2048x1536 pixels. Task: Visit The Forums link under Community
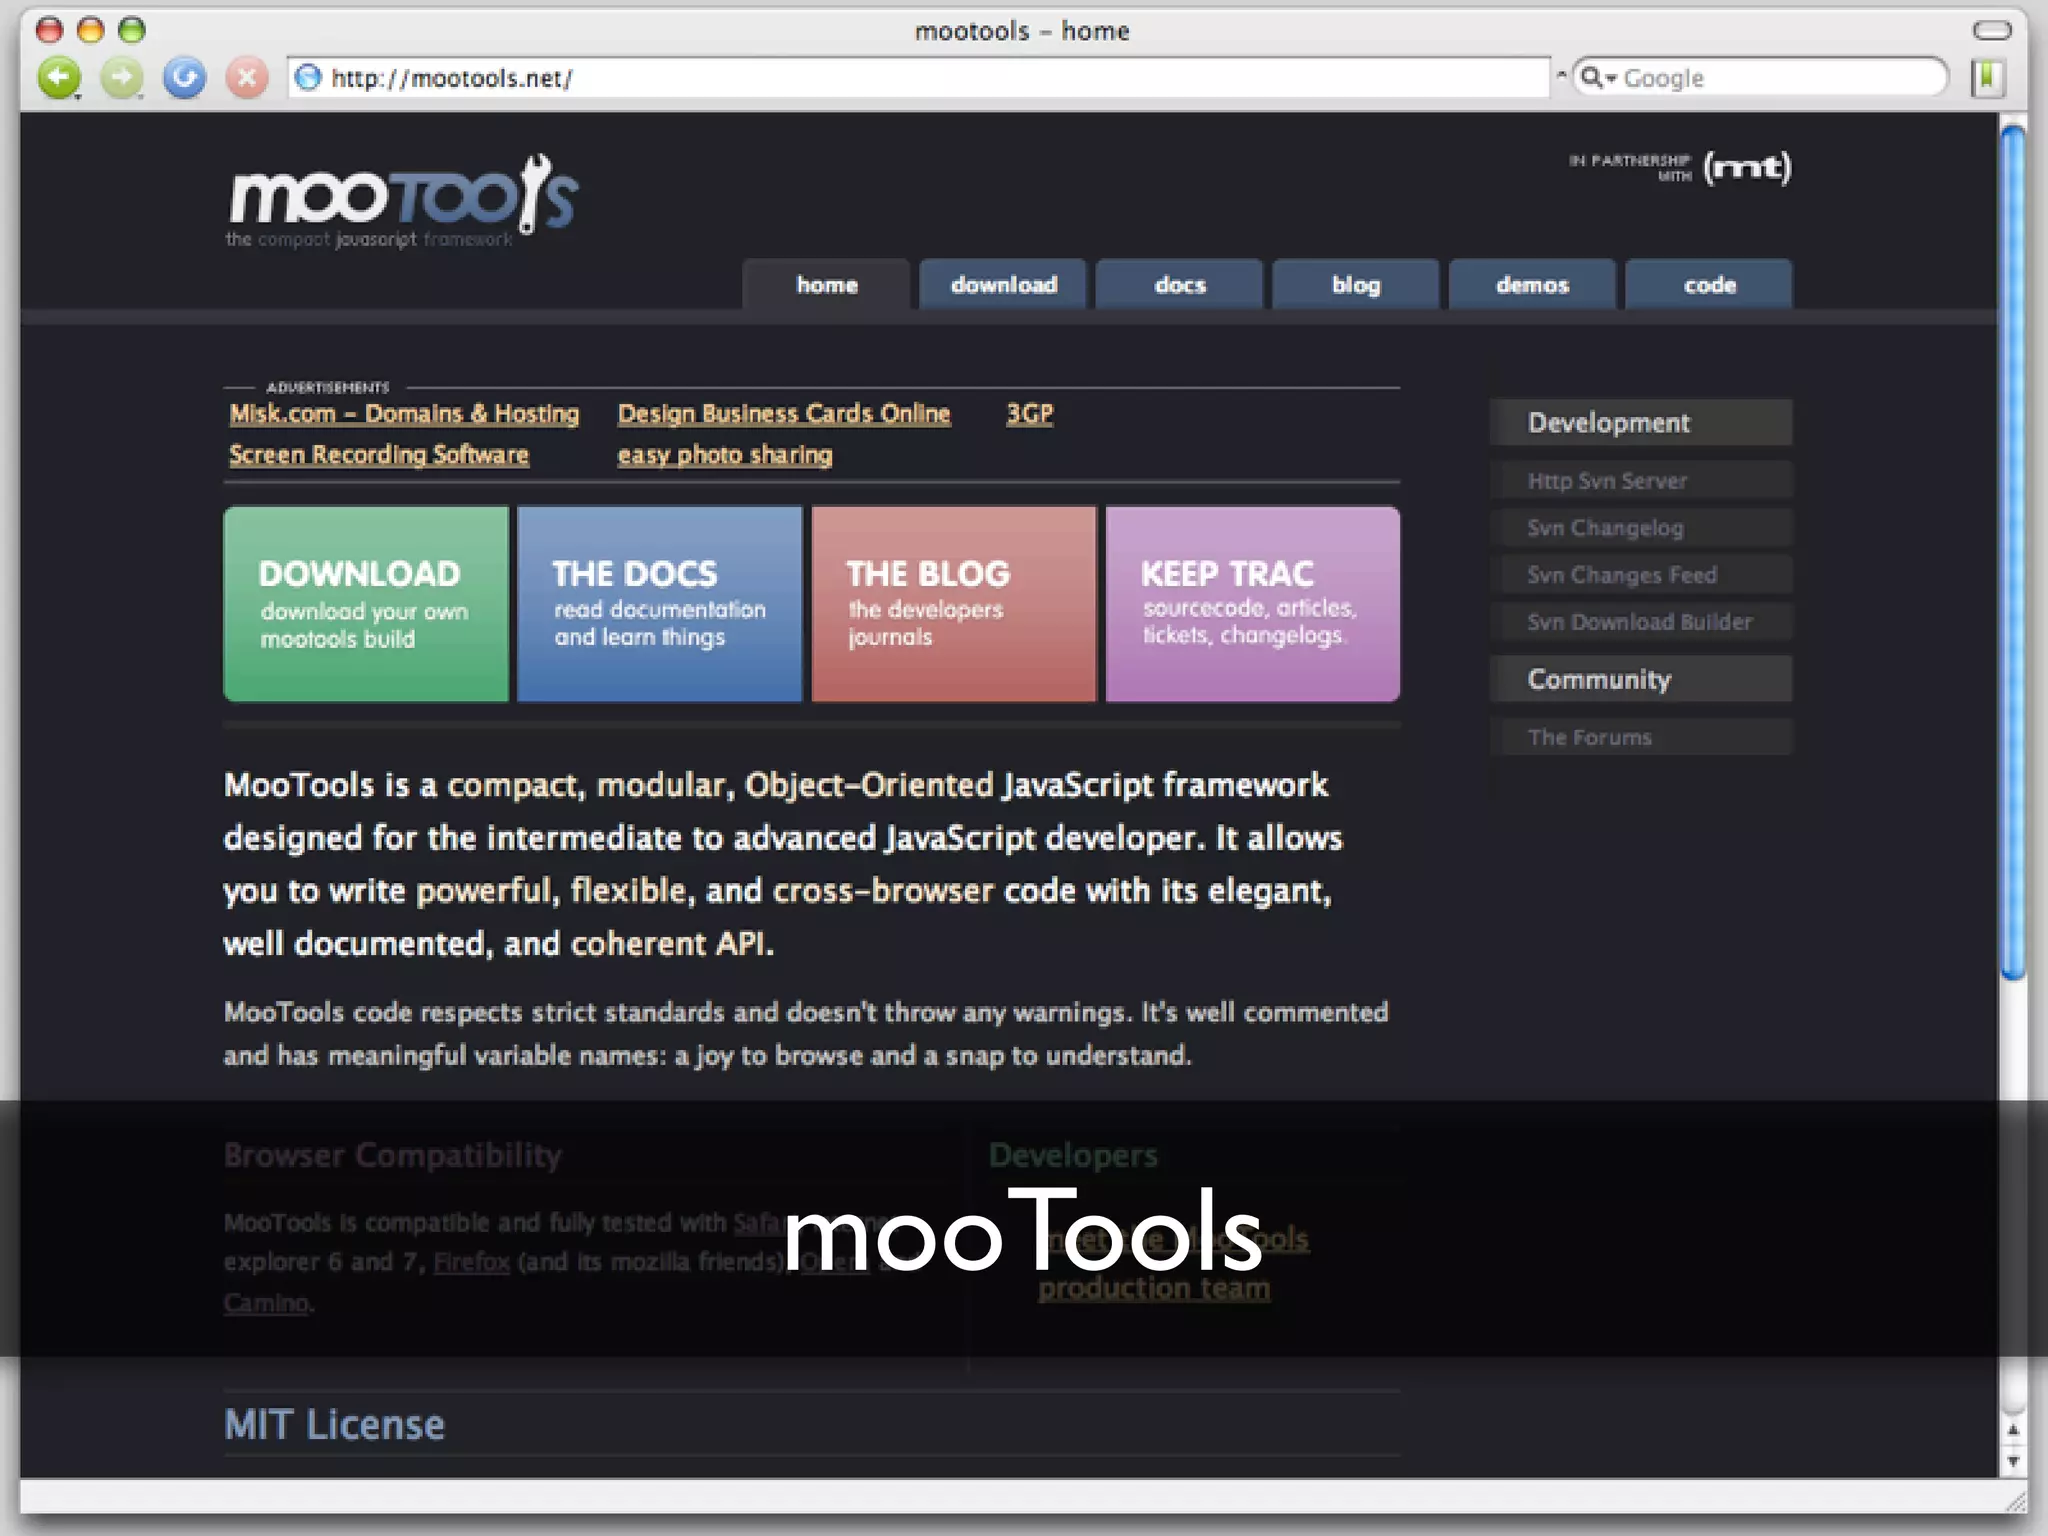pyautogui.click(x=1641, y=737)
